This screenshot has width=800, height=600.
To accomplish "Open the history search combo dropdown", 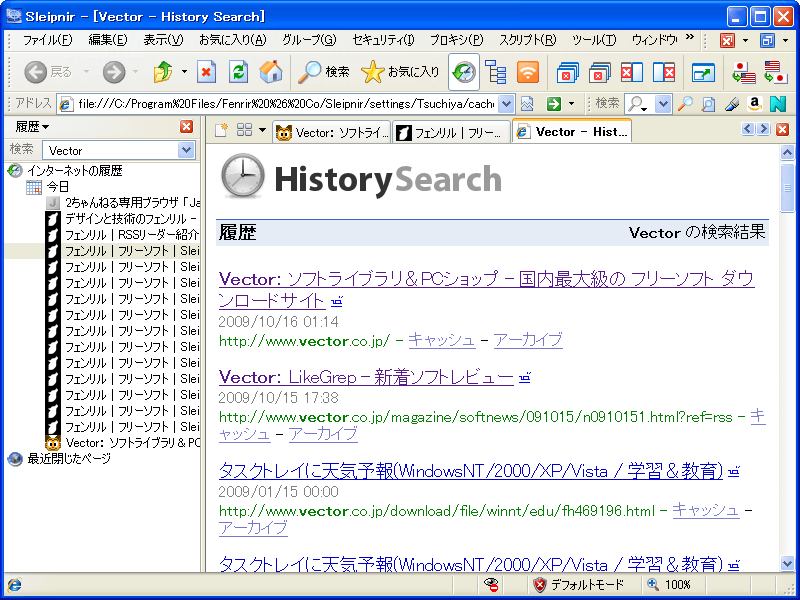I will 186,150.
